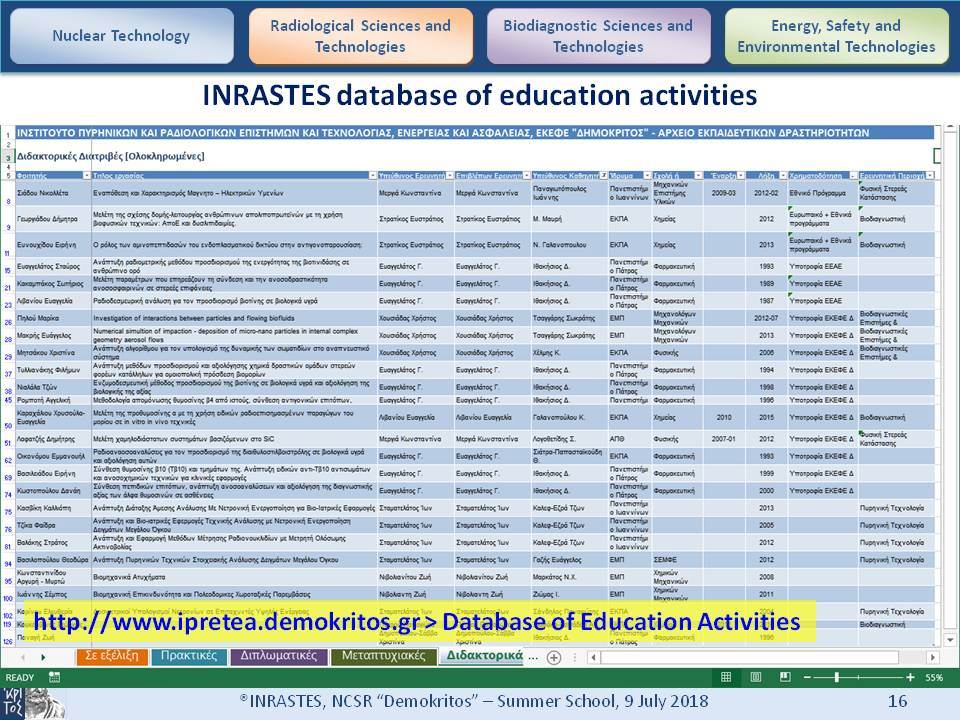Zoom in using the plus icon
Image resolution: width=960 pixels, height=720 pixels.
click(x=910, y=677)
